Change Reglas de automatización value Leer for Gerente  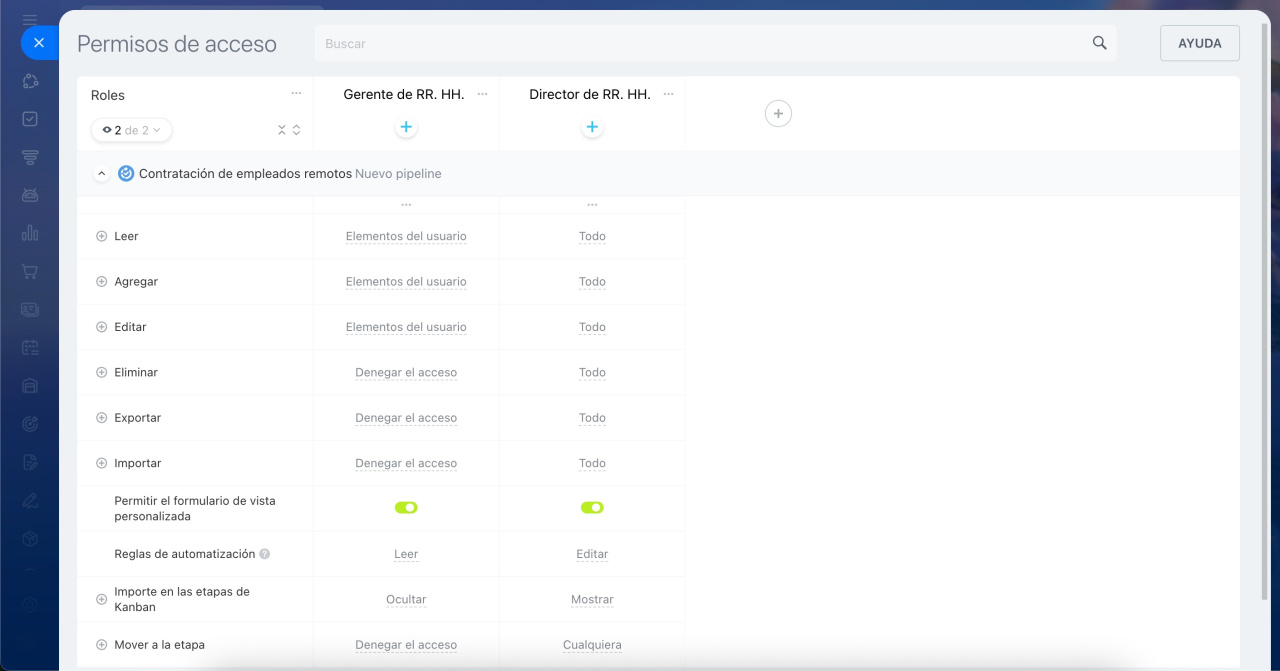406,554
